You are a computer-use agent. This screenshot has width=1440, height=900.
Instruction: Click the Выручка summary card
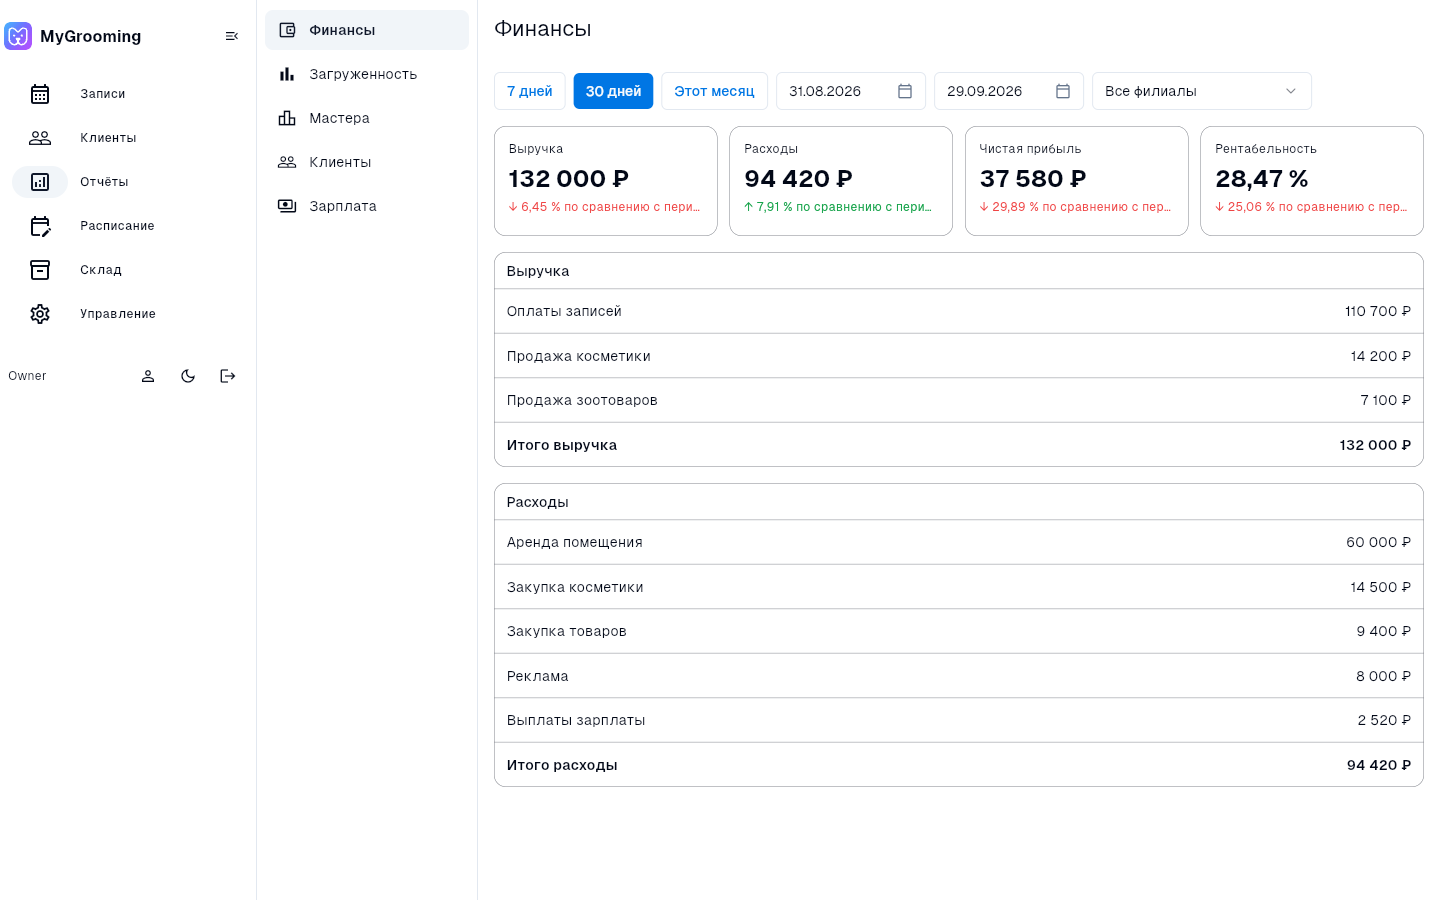point(606,181)
